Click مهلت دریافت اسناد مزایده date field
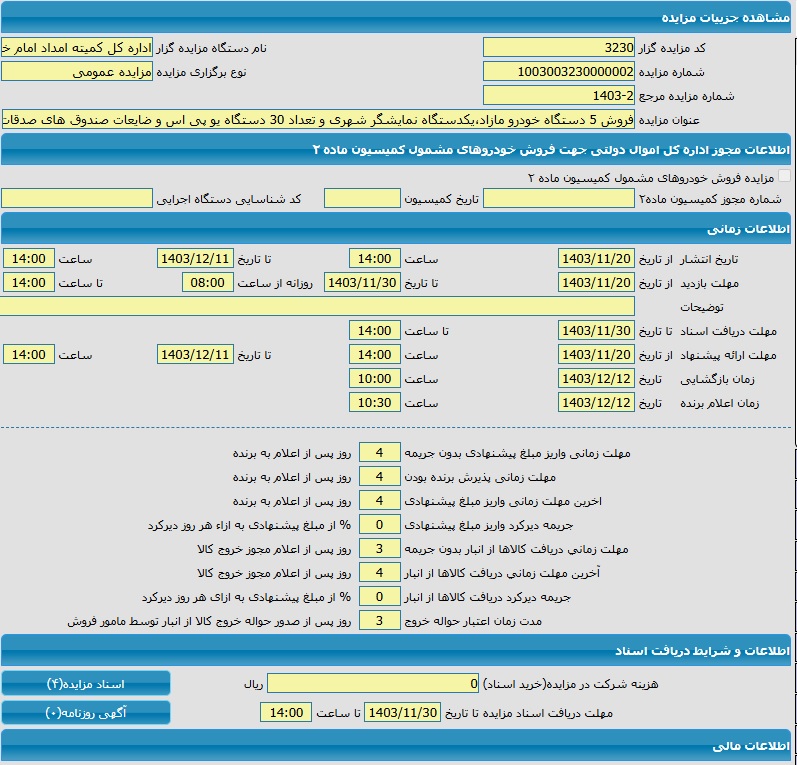This screenshot has height=765, width=797. tap(403, 712)
